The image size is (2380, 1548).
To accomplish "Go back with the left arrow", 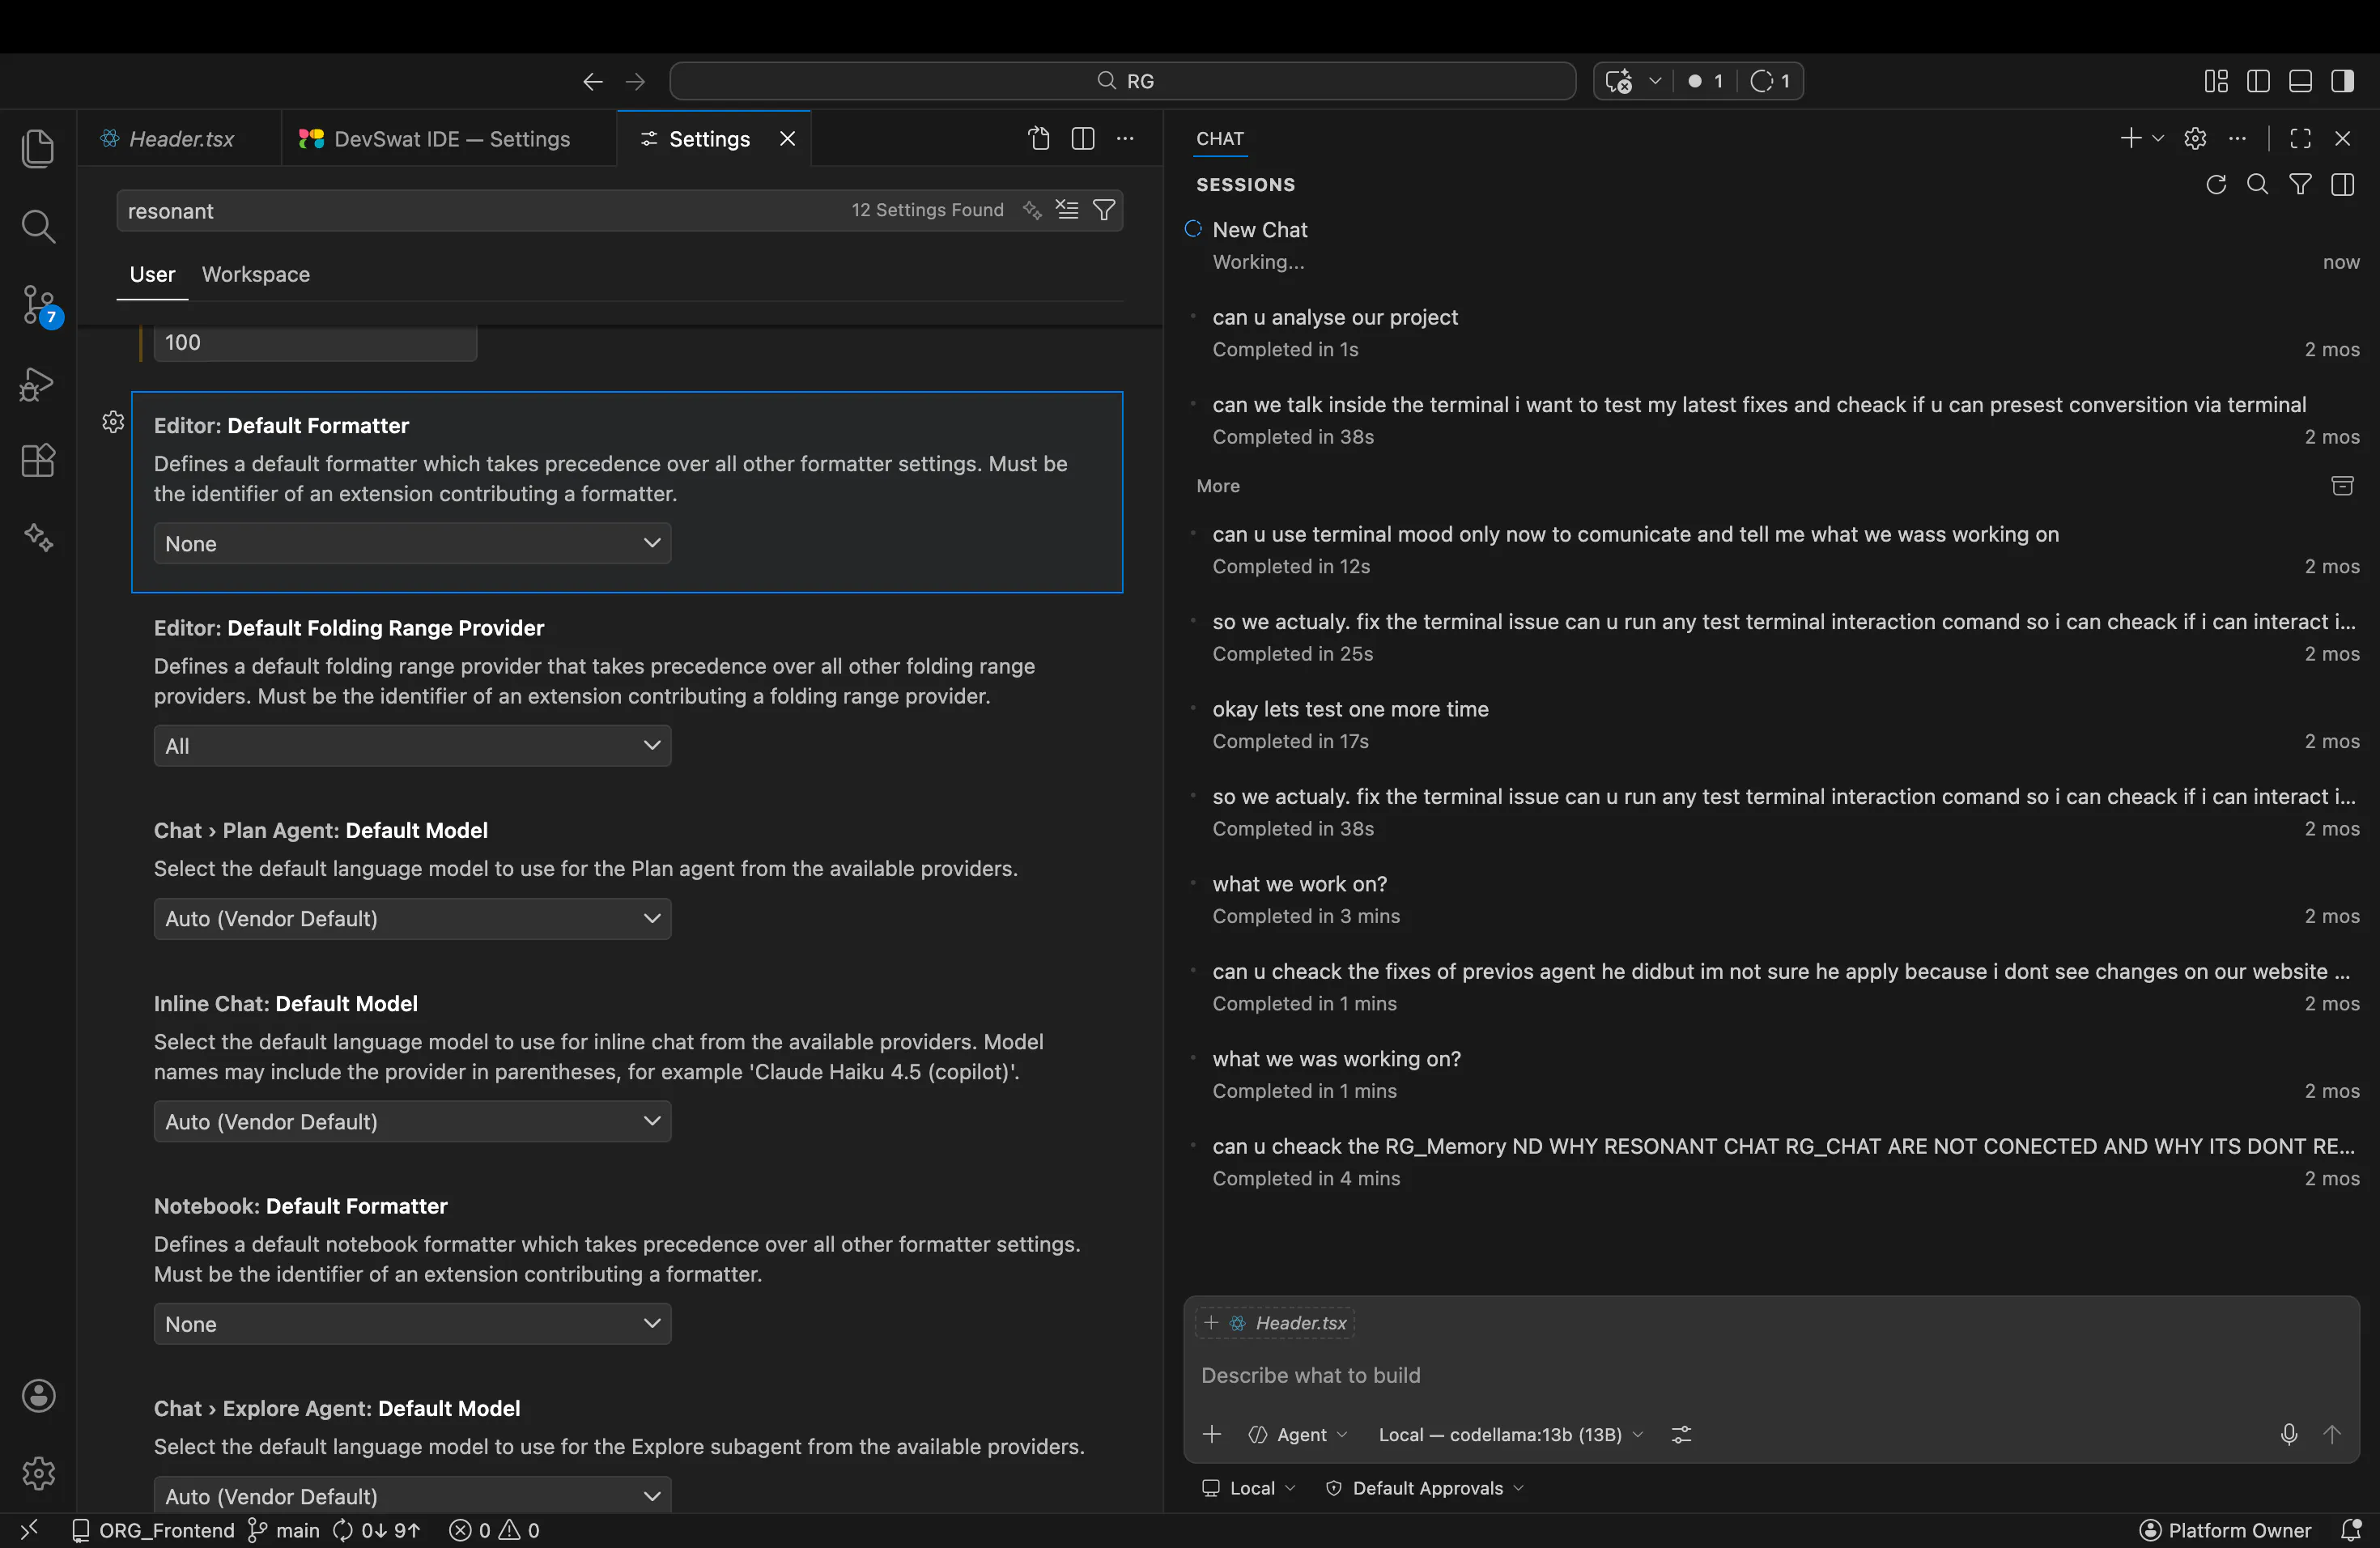I will point(592,81).
